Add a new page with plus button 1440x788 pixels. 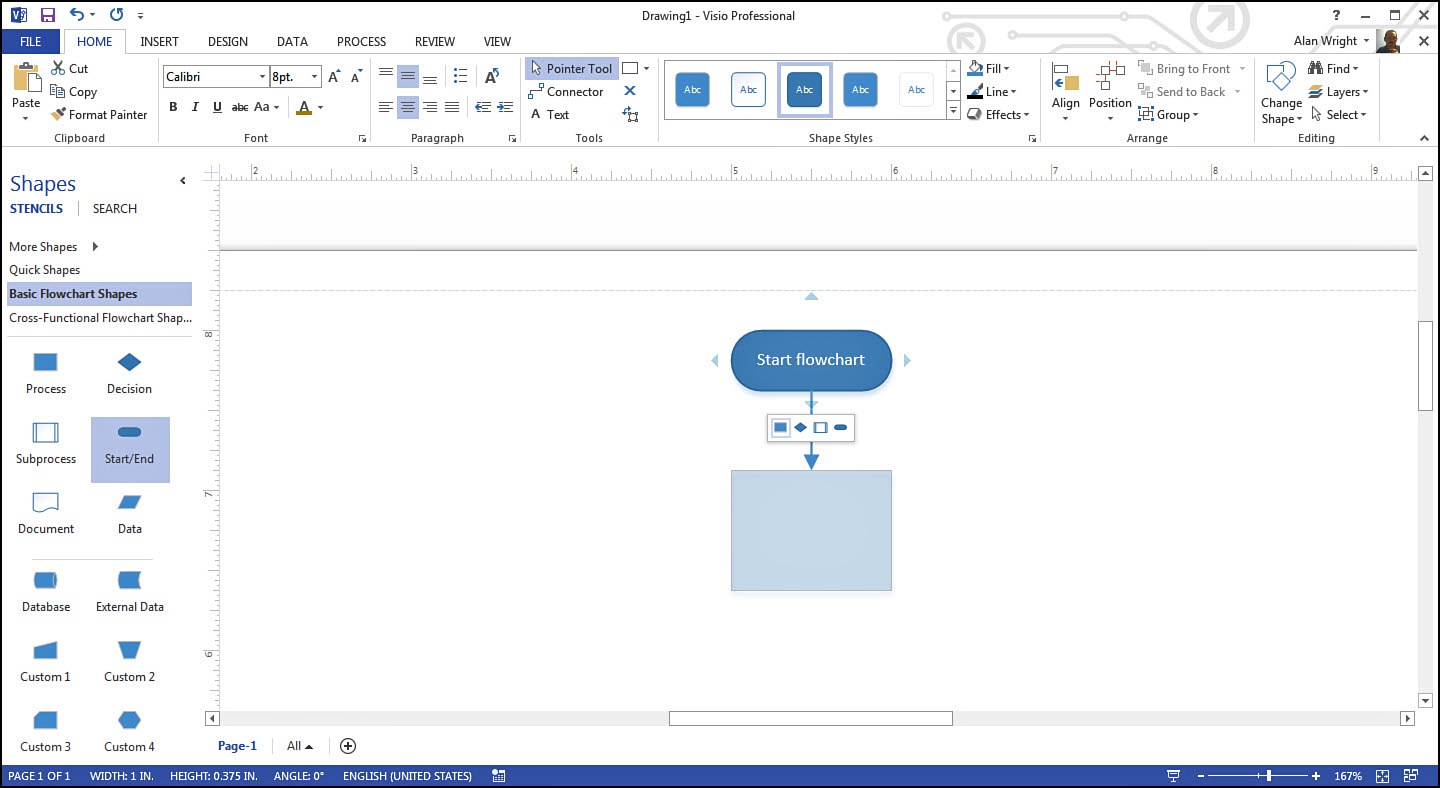point(348,746)
